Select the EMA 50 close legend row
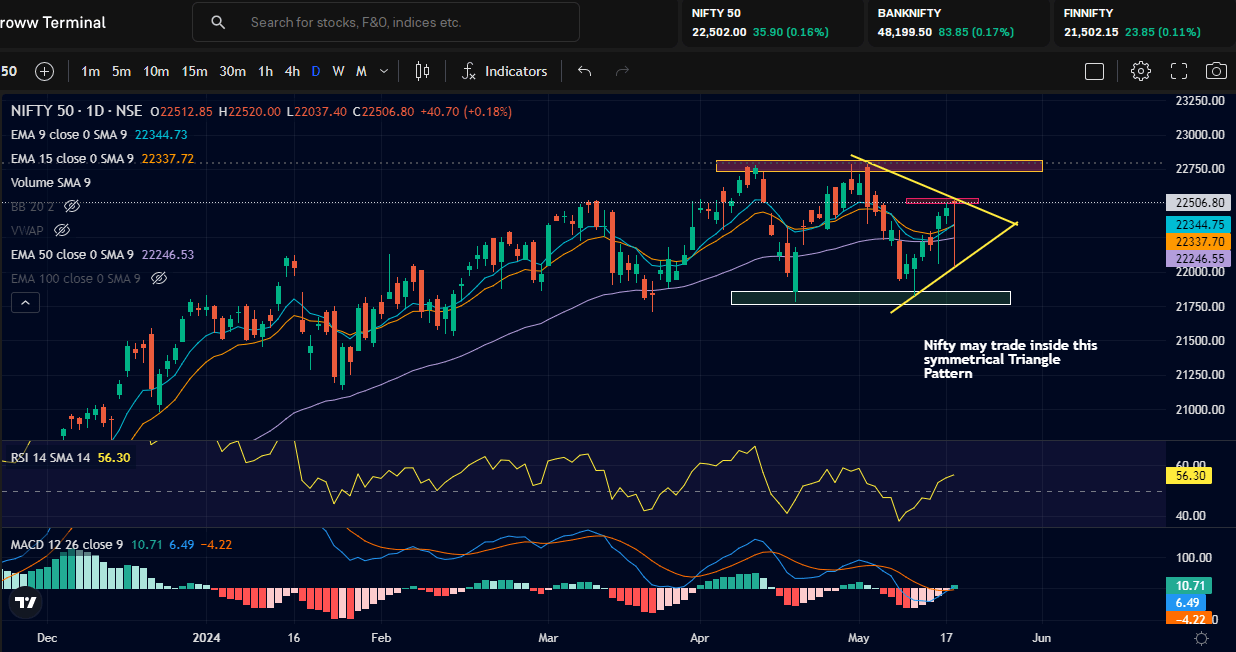The height and width of the screenshot is (652, 1236). pos(102,254)
